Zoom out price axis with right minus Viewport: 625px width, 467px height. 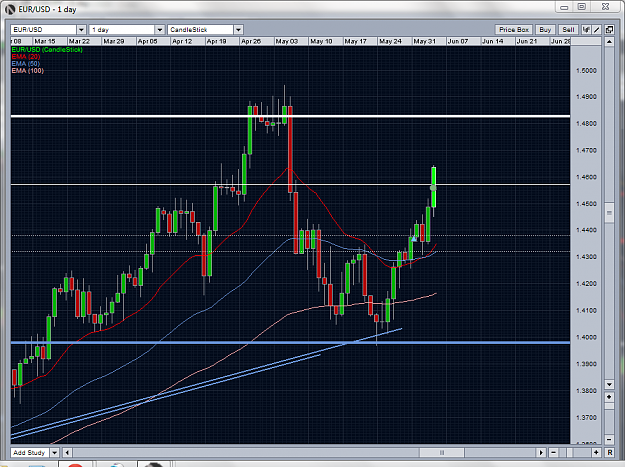click(609, 440)
